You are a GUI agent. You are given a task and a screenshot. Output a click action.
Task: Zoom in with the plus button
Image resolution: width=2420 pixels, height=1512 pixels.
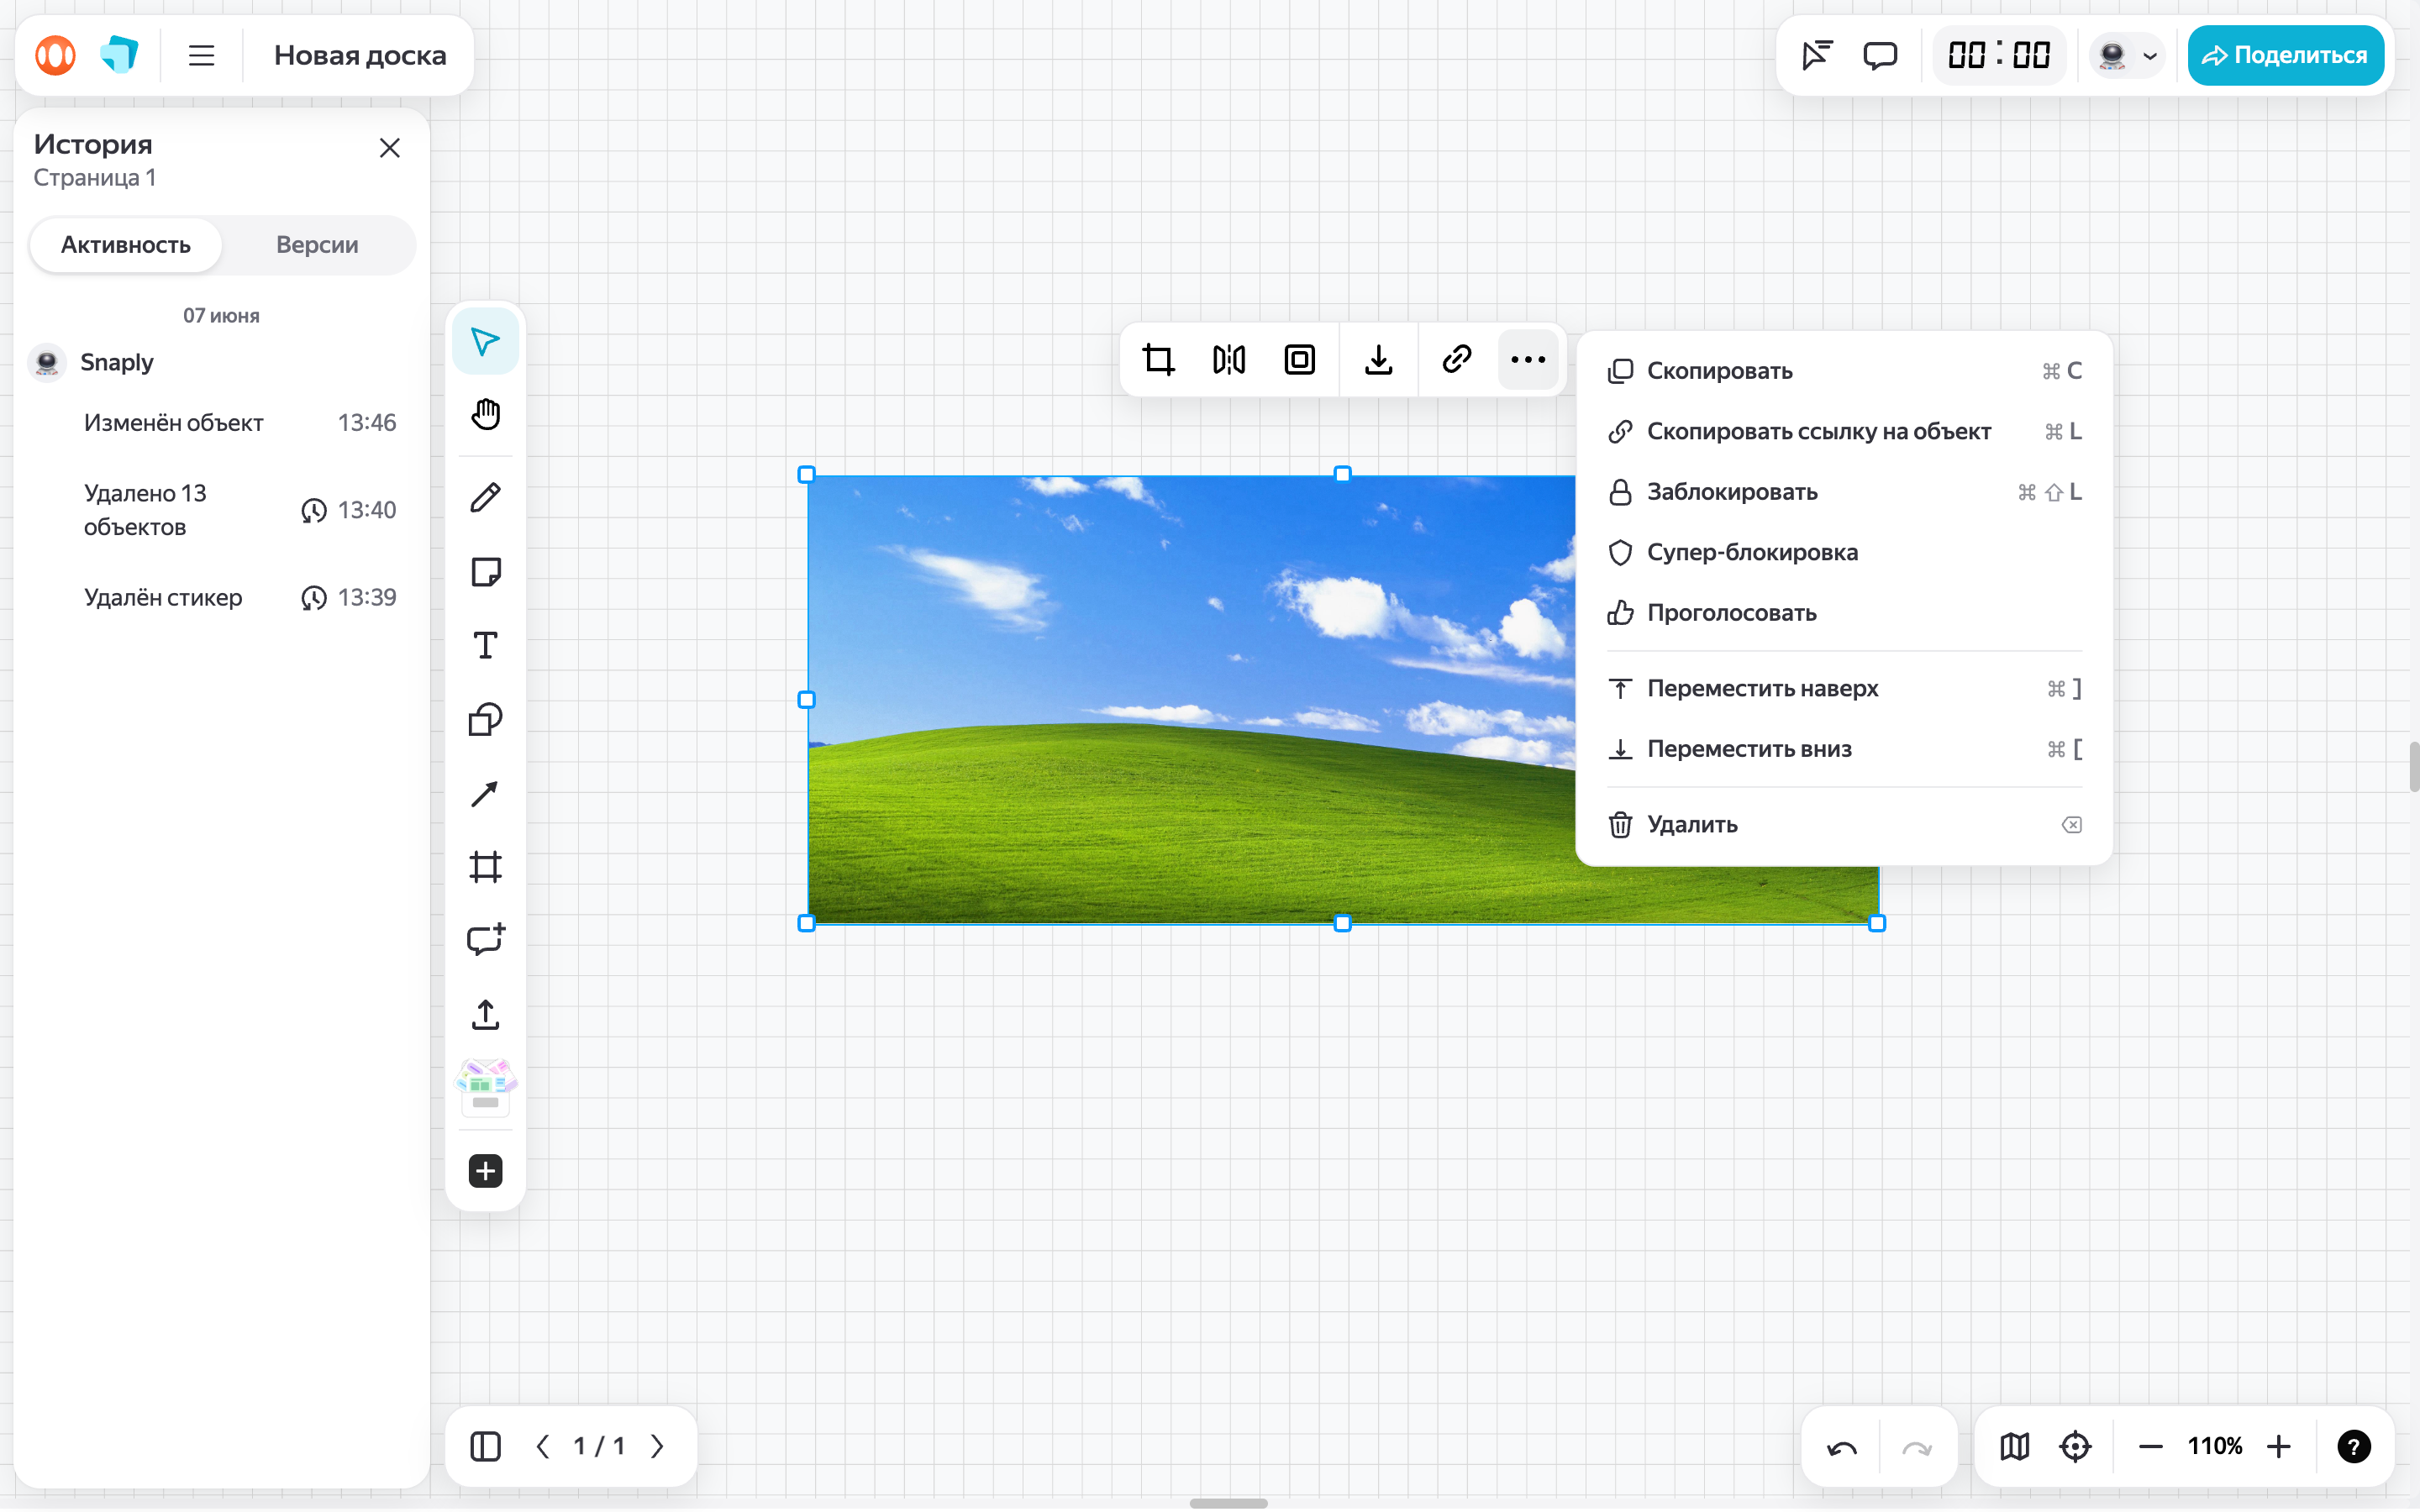[2279, 1446]
